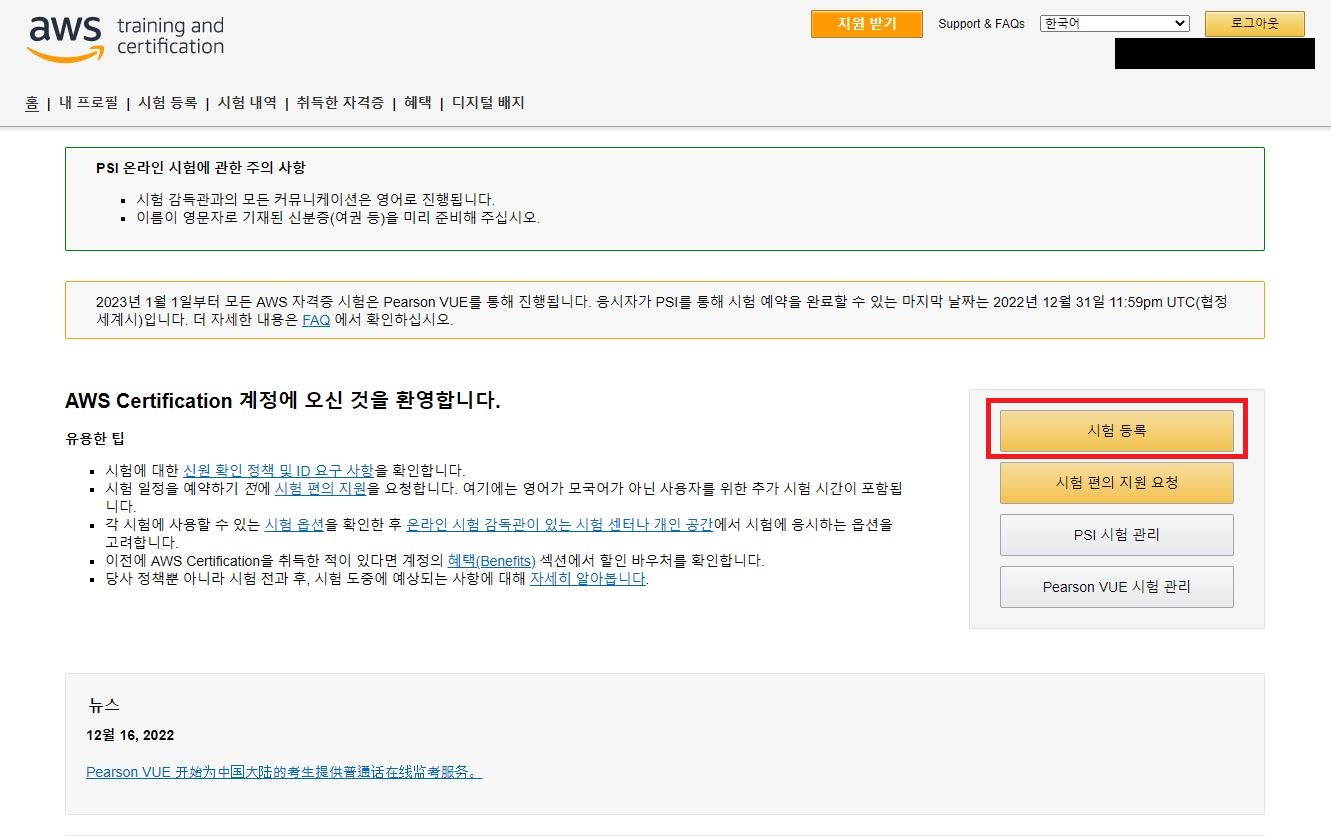Open the 한국어 language dropdown
Viewport: 1331px width, 836px height.
[x=1114, y=24]
